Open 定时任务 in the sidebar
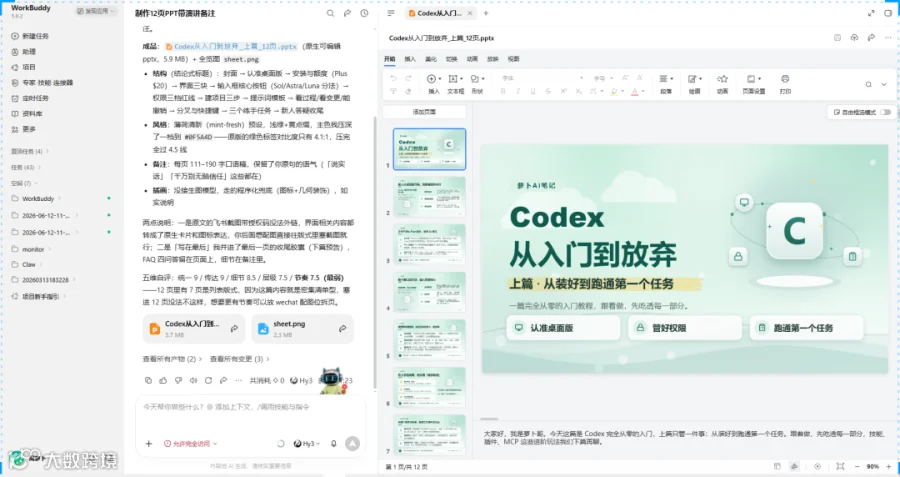 tap(30, 98)
